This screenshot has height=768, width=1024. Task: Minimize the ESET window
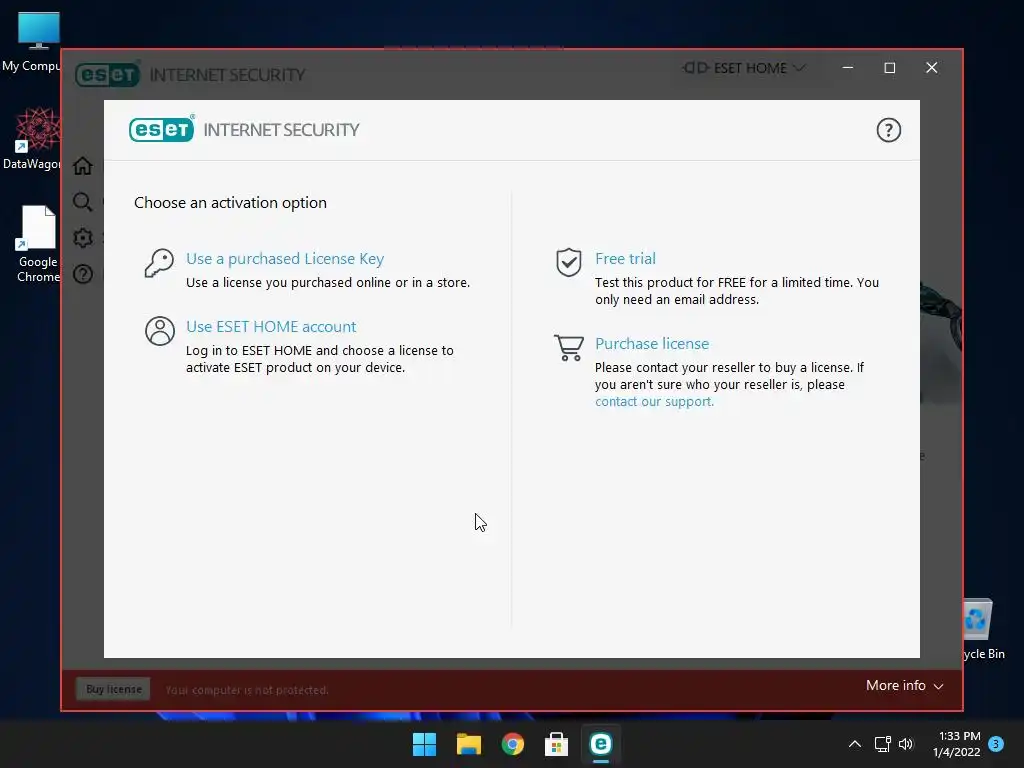pos(848,68)
